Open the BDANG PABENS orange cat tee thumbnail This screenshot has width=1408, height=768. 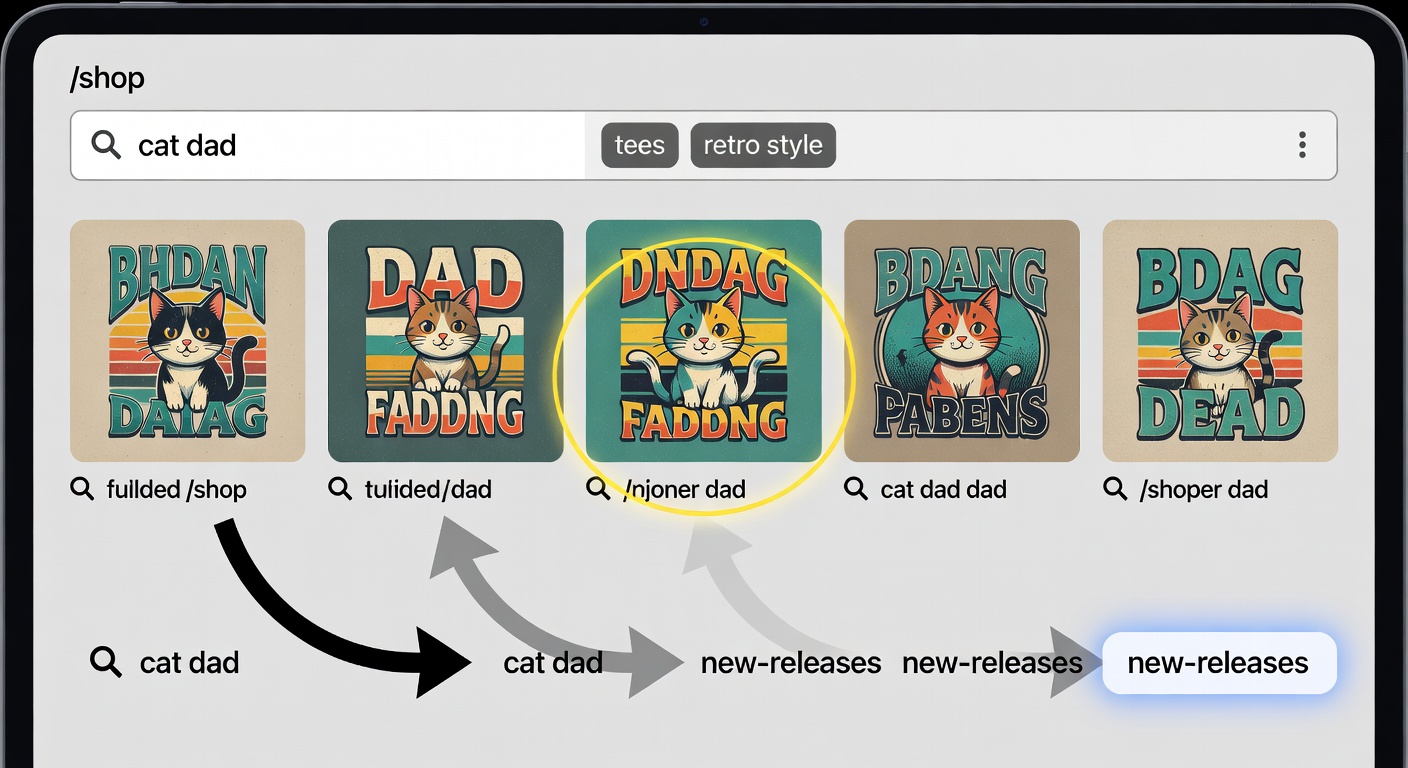(x=962, y=341)
